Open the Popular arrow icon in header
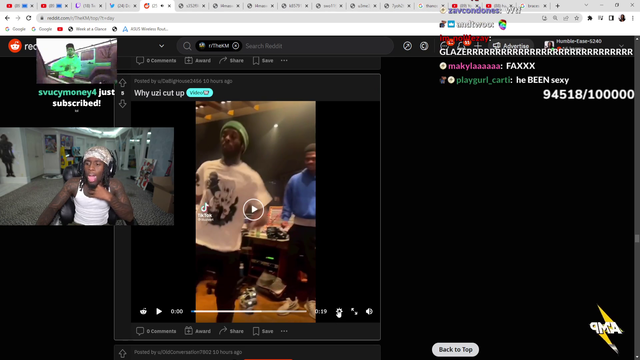This screenshot has width=640, height=360. point(407,46)
